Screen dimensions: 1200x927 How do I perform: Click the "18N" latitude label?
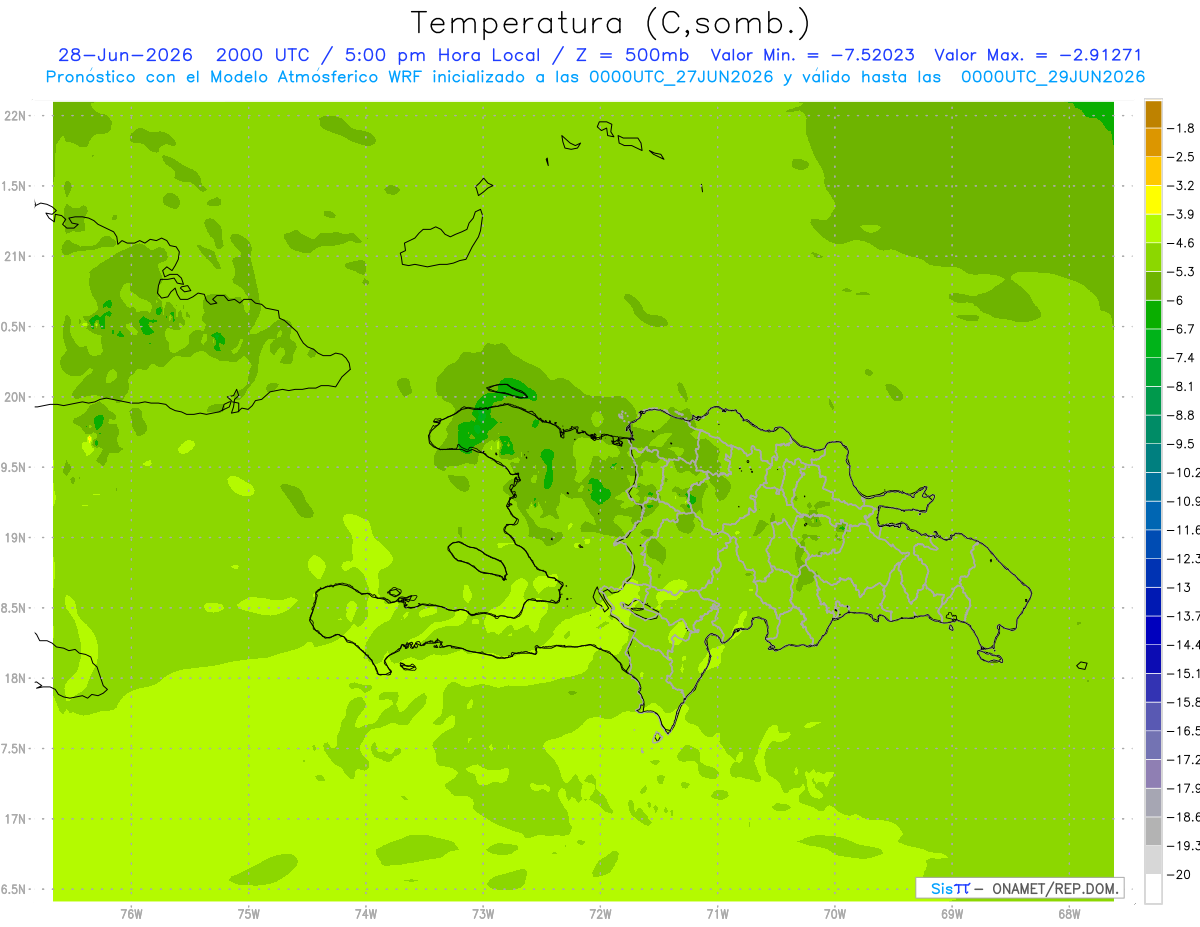tap(15, 678)
